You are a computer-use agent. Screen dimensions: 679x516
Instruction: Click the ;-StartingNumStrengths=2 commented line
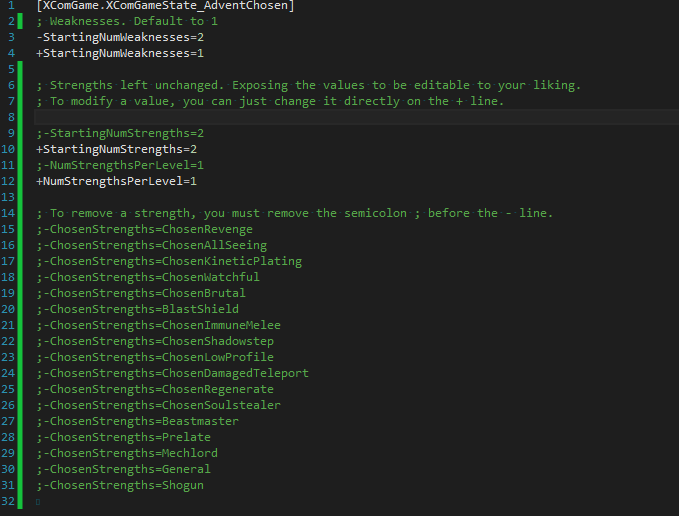coord(120,133)
